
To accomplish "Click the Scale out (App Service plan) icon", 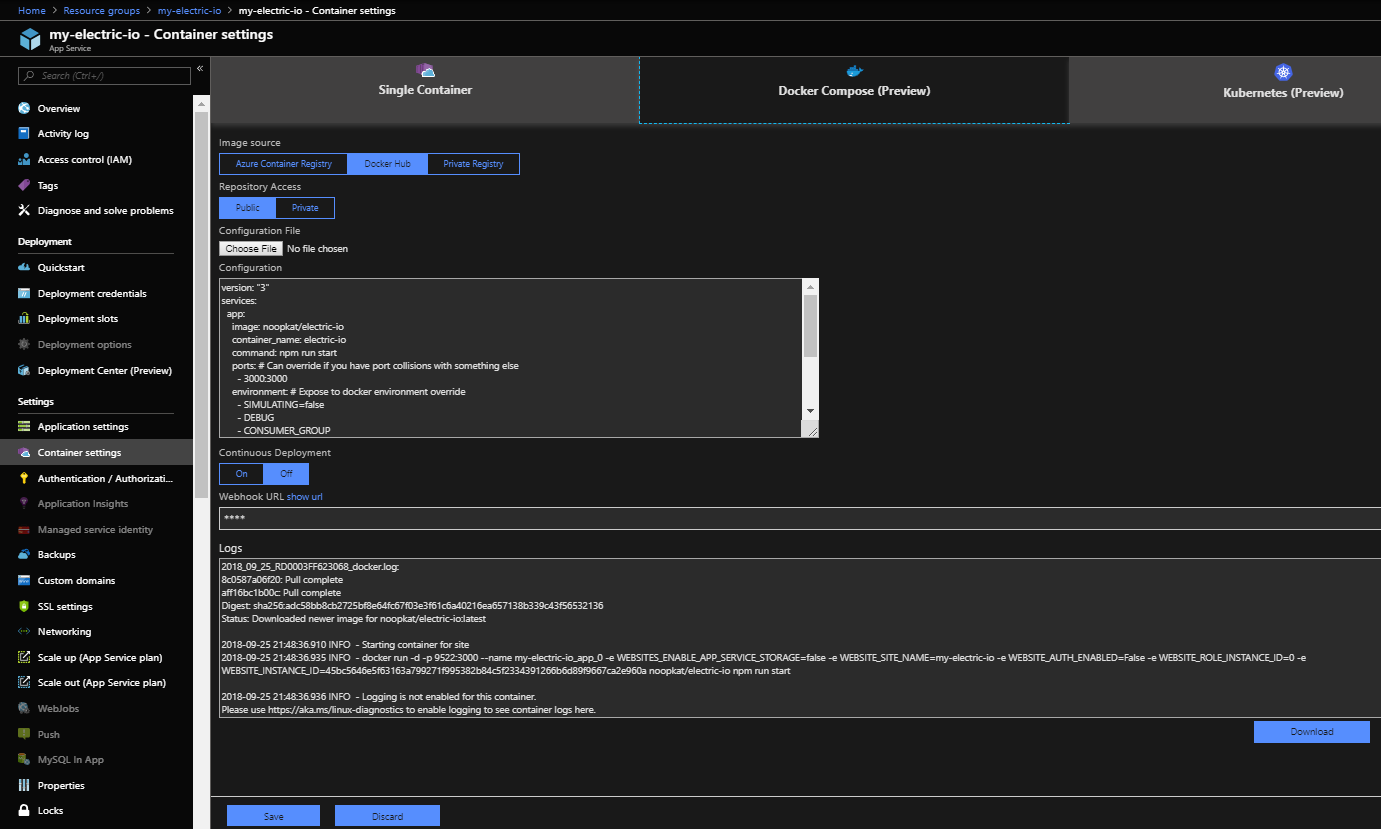I will (24, 683).
